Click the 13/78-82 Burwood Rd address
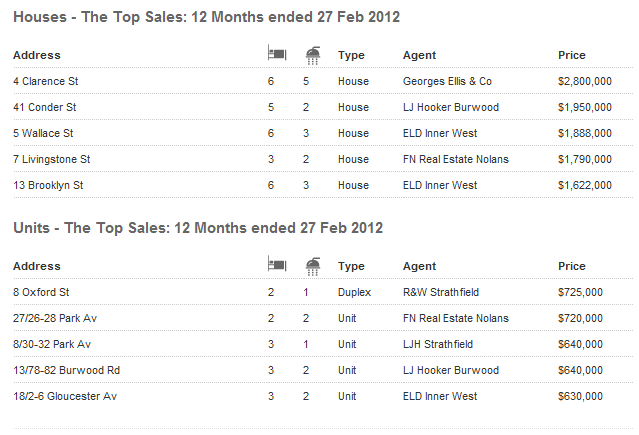Screen dimensions: 639x435 (66, 370)
